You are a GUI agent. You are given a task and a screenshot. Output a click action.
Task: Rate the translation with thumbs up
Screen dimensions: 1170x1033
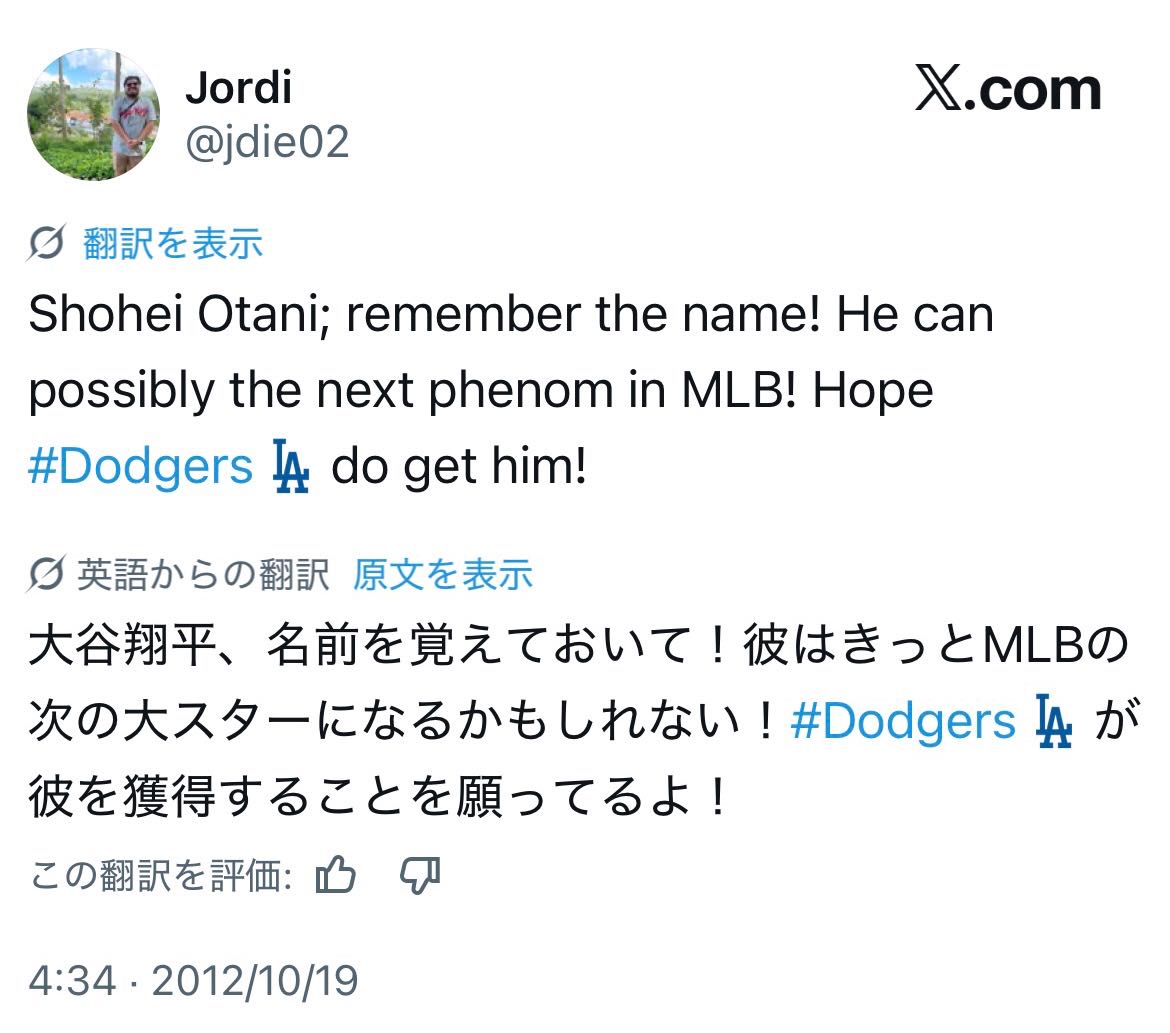(x=335, y=877)
